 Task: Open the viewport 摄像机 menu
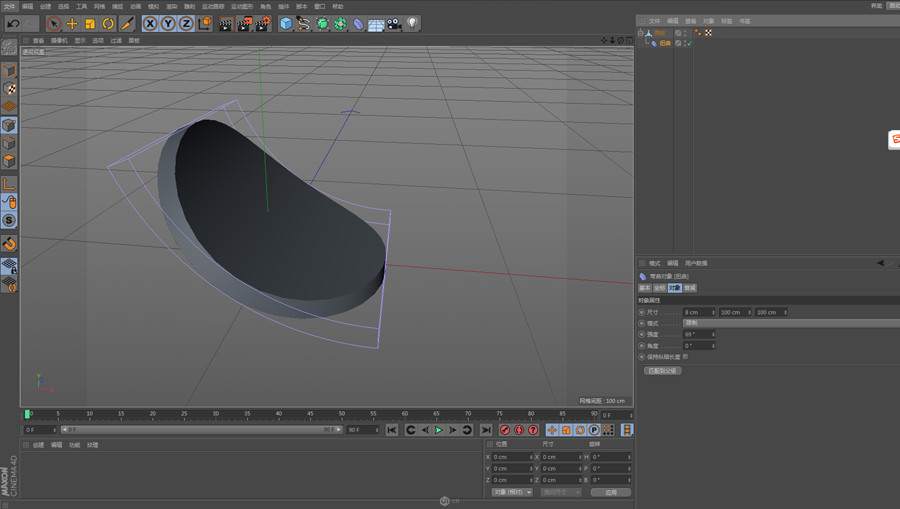click(x=59, y=41)
